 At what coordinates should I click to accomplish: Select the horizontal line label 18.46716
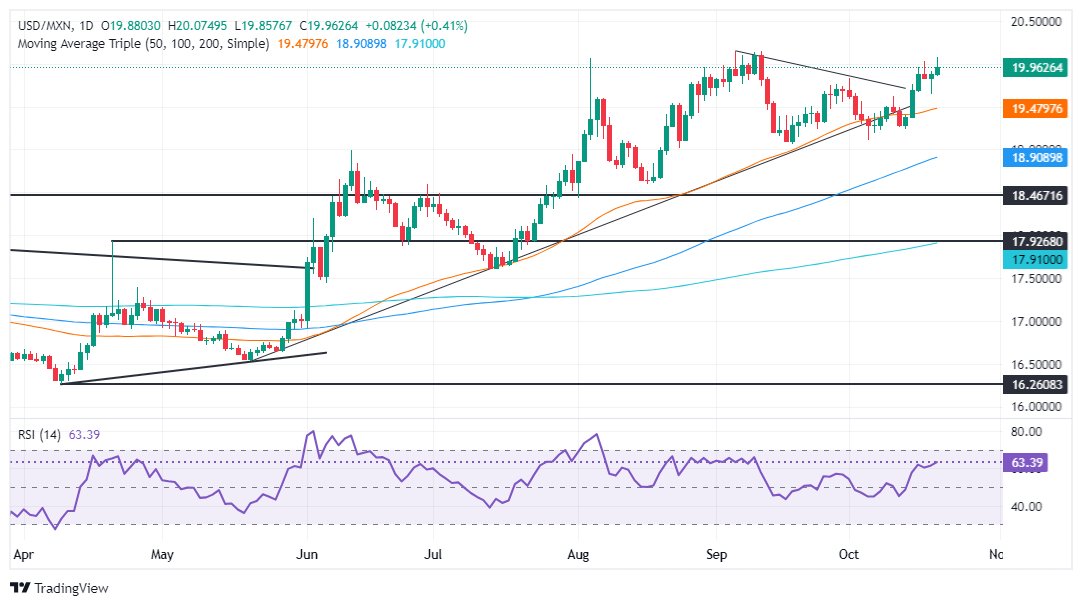pos(1036,196)
